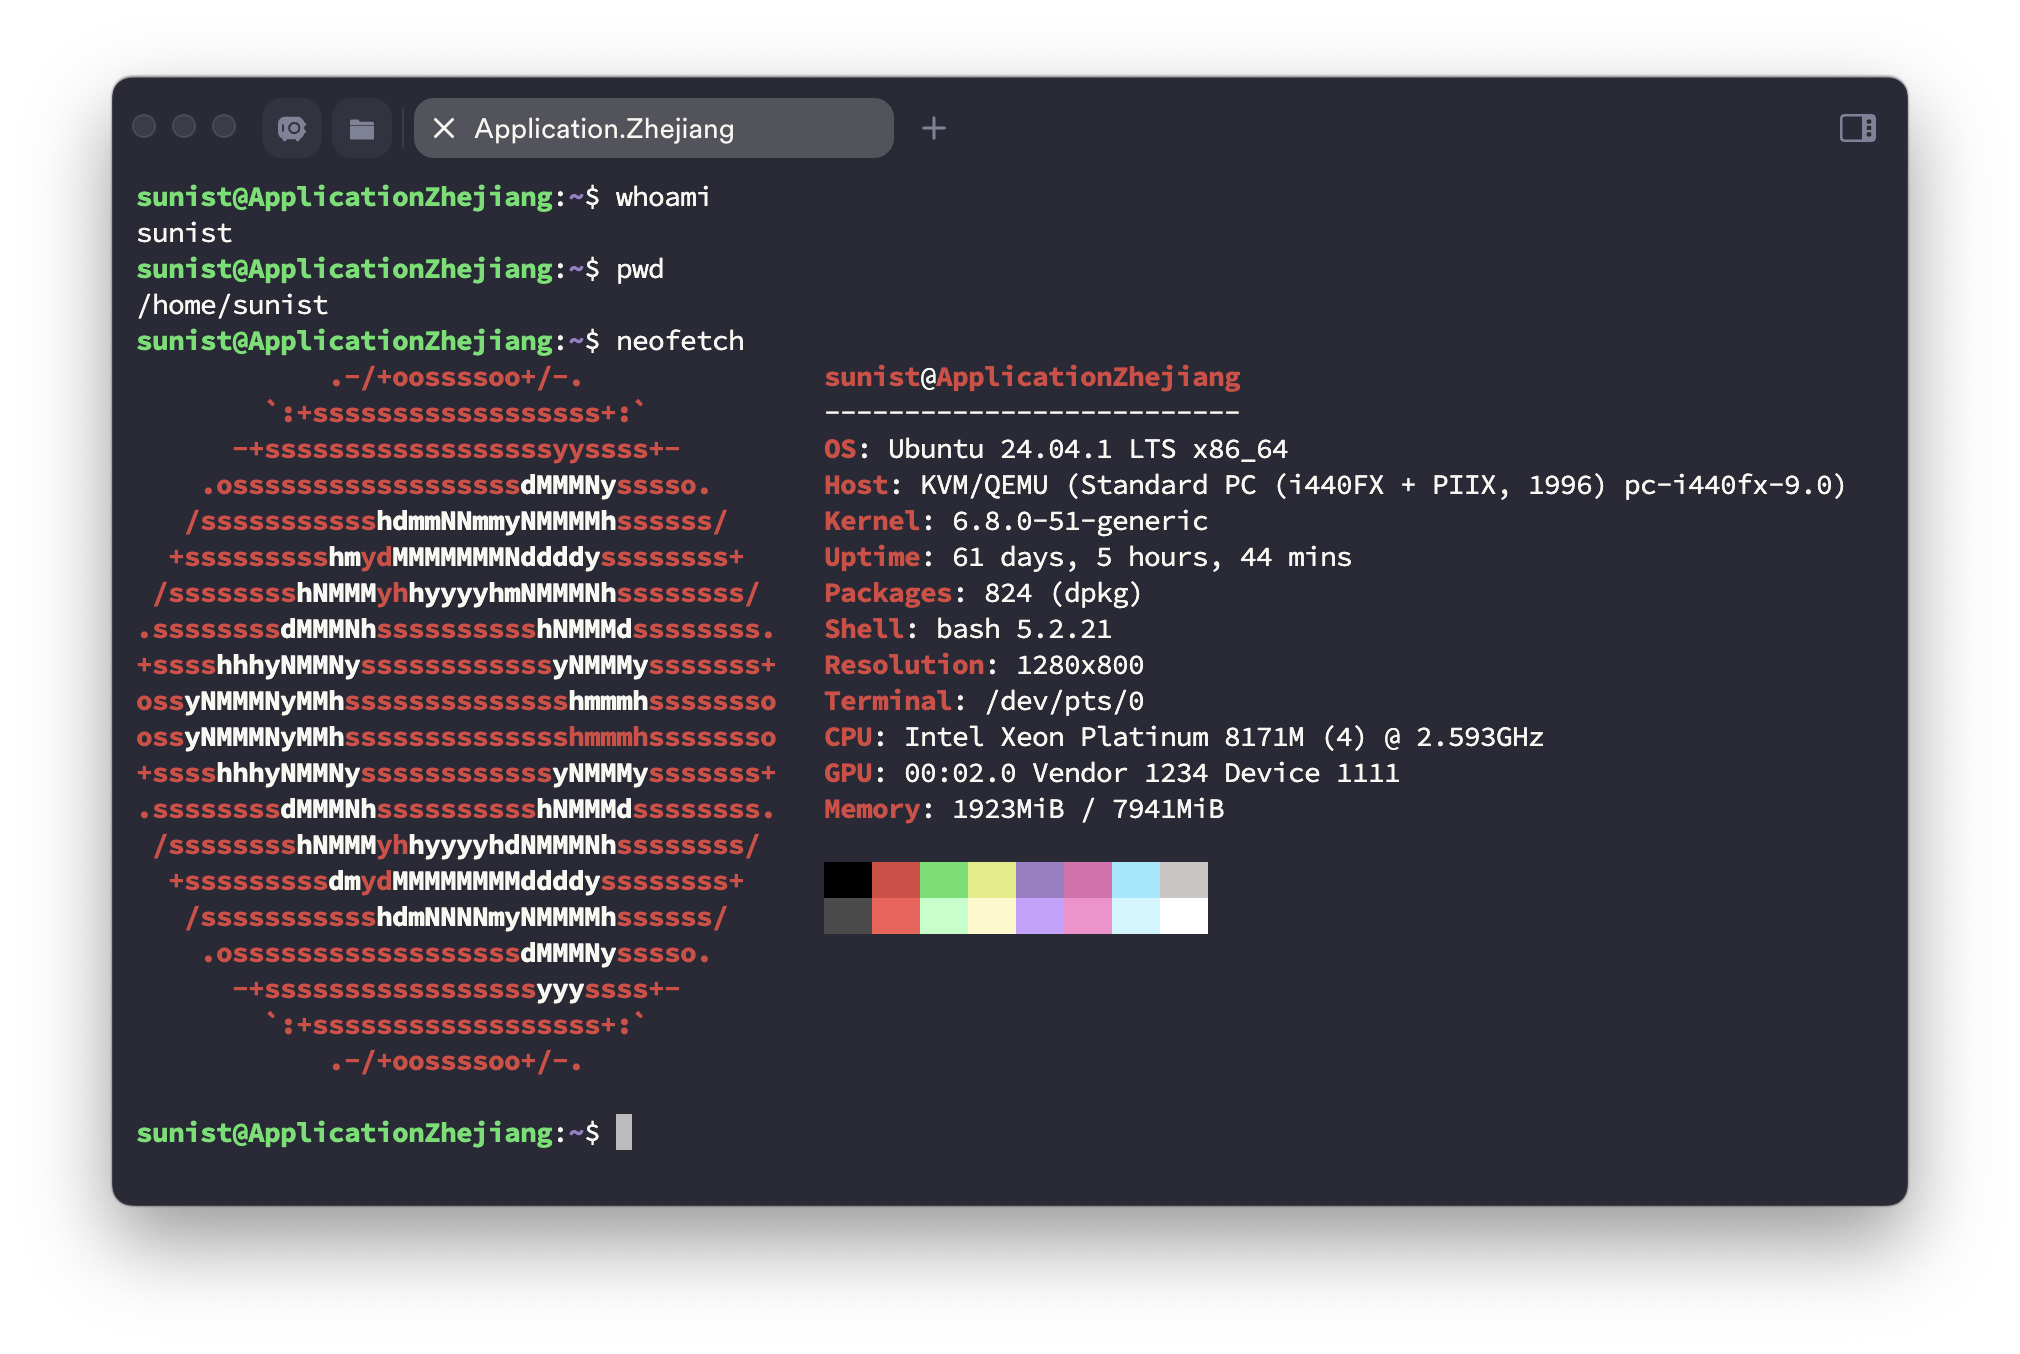Click the black color block in neofetch palette
2020x1354 pixels.
point(848,880)
